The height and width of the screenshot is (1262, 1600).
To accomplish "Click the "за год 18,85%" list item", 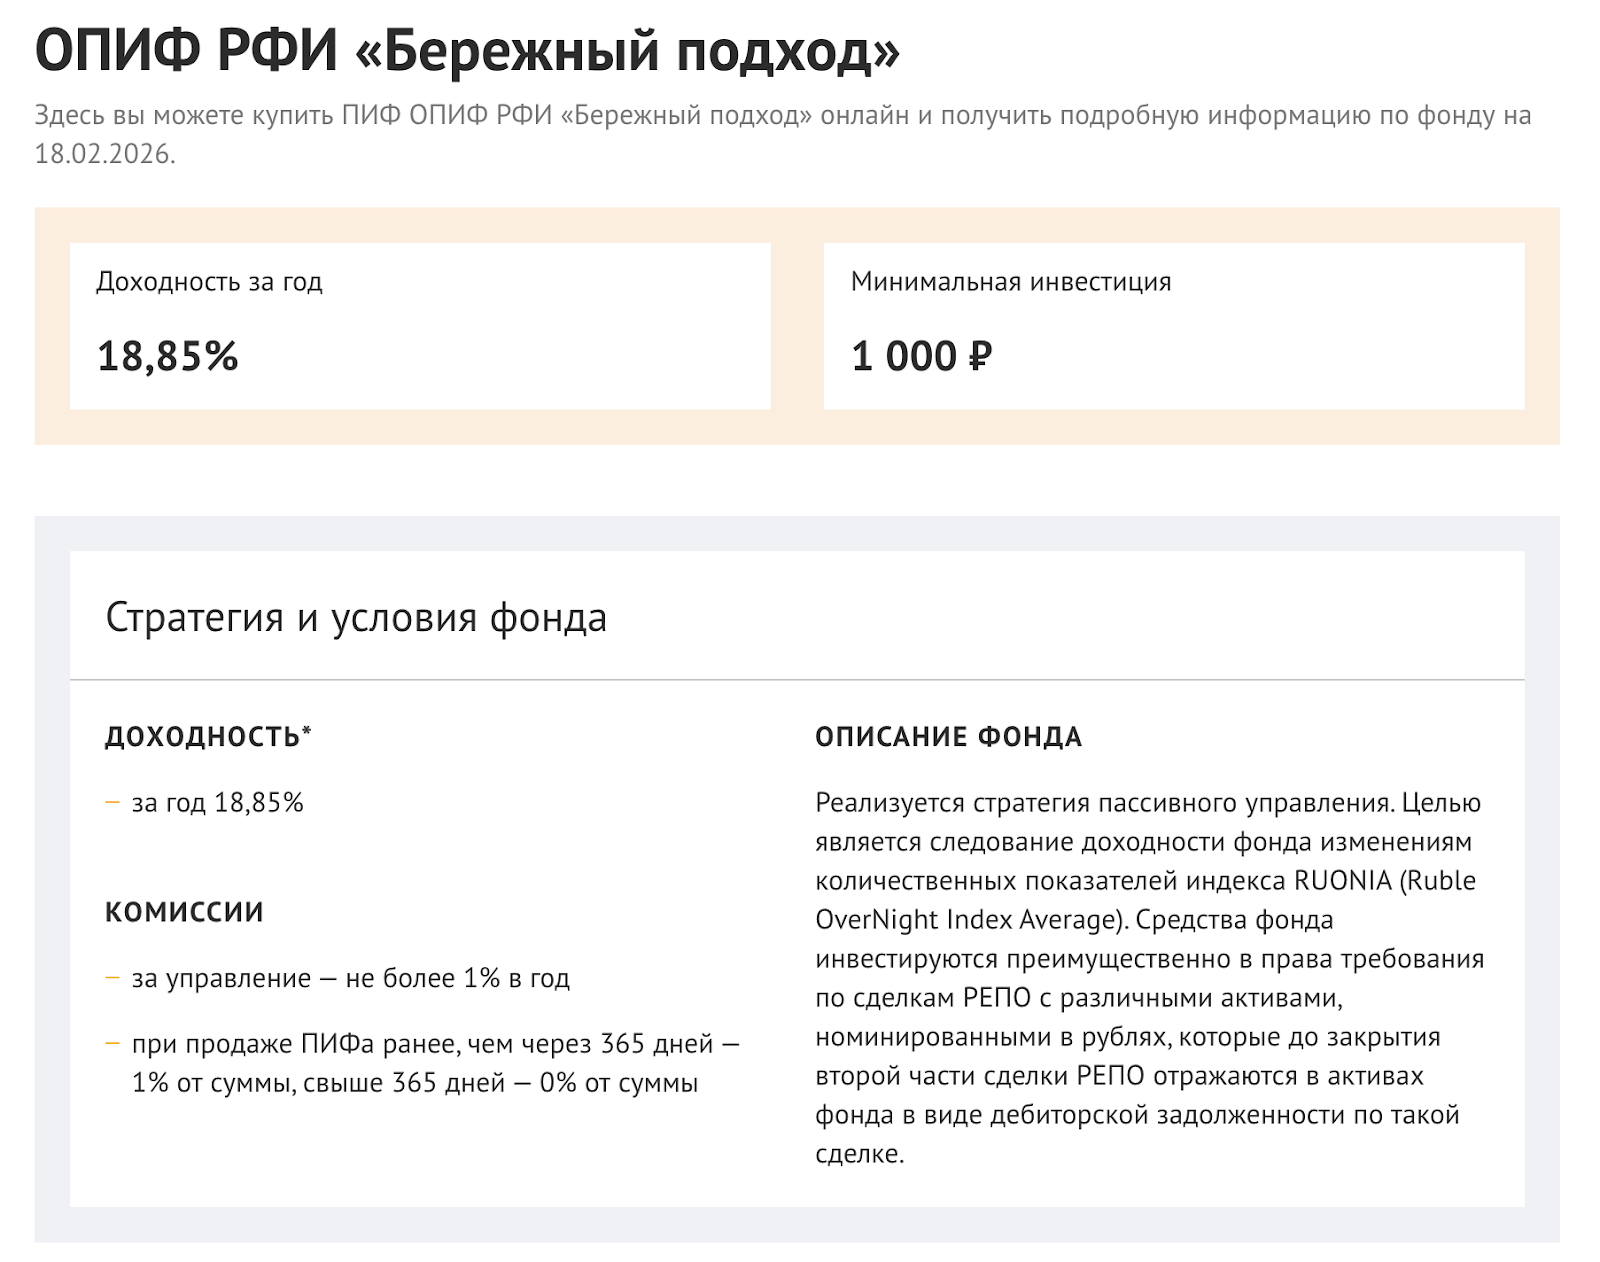I will click(217, 803).
